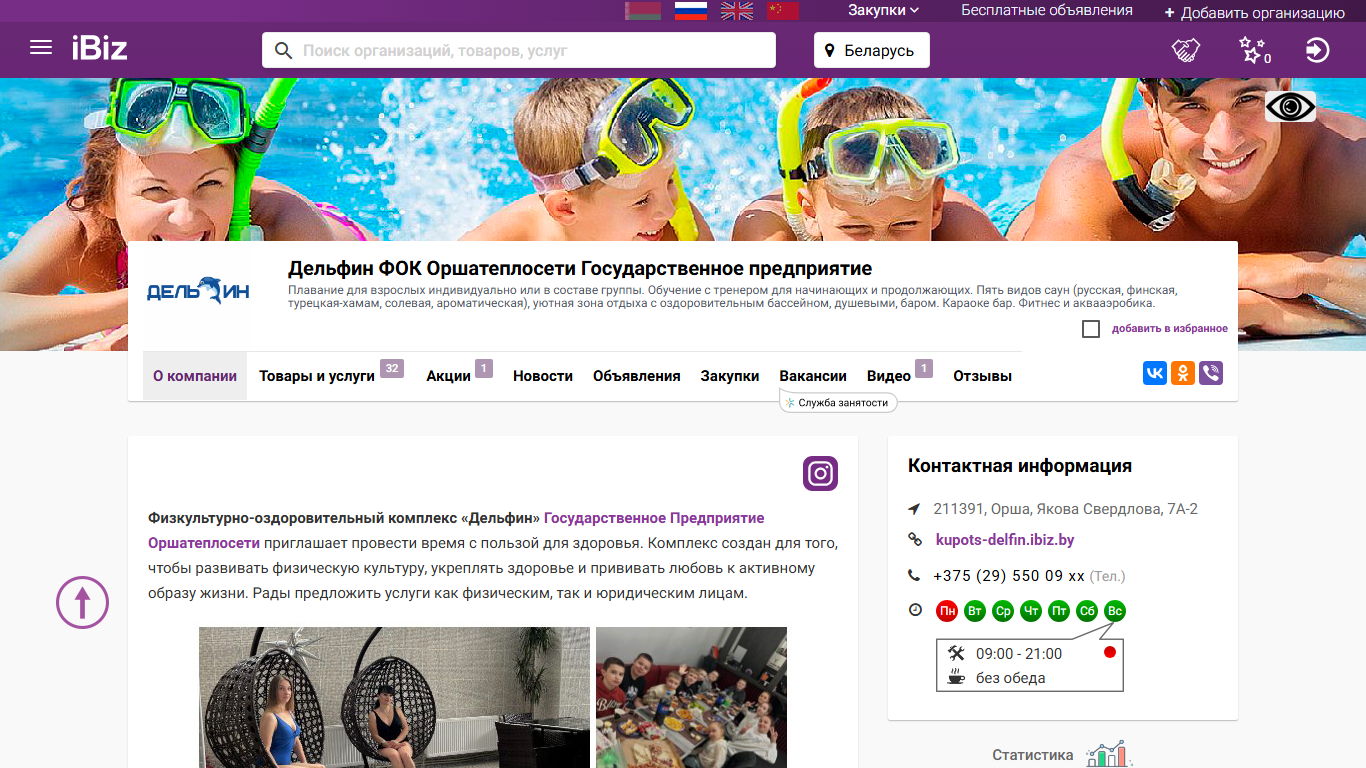
Task: Expand the Закупки dropdown
Action: (884, 10)
